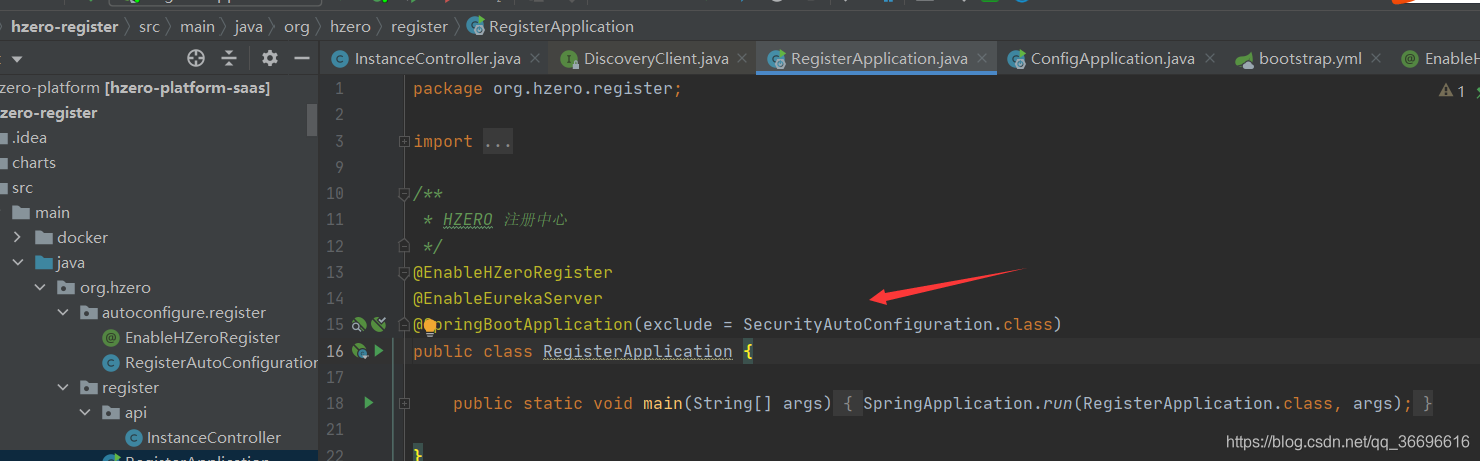Click the SecurityAutoConfiguration.class text in code
1480x461 pixels.
pos(897,324)
